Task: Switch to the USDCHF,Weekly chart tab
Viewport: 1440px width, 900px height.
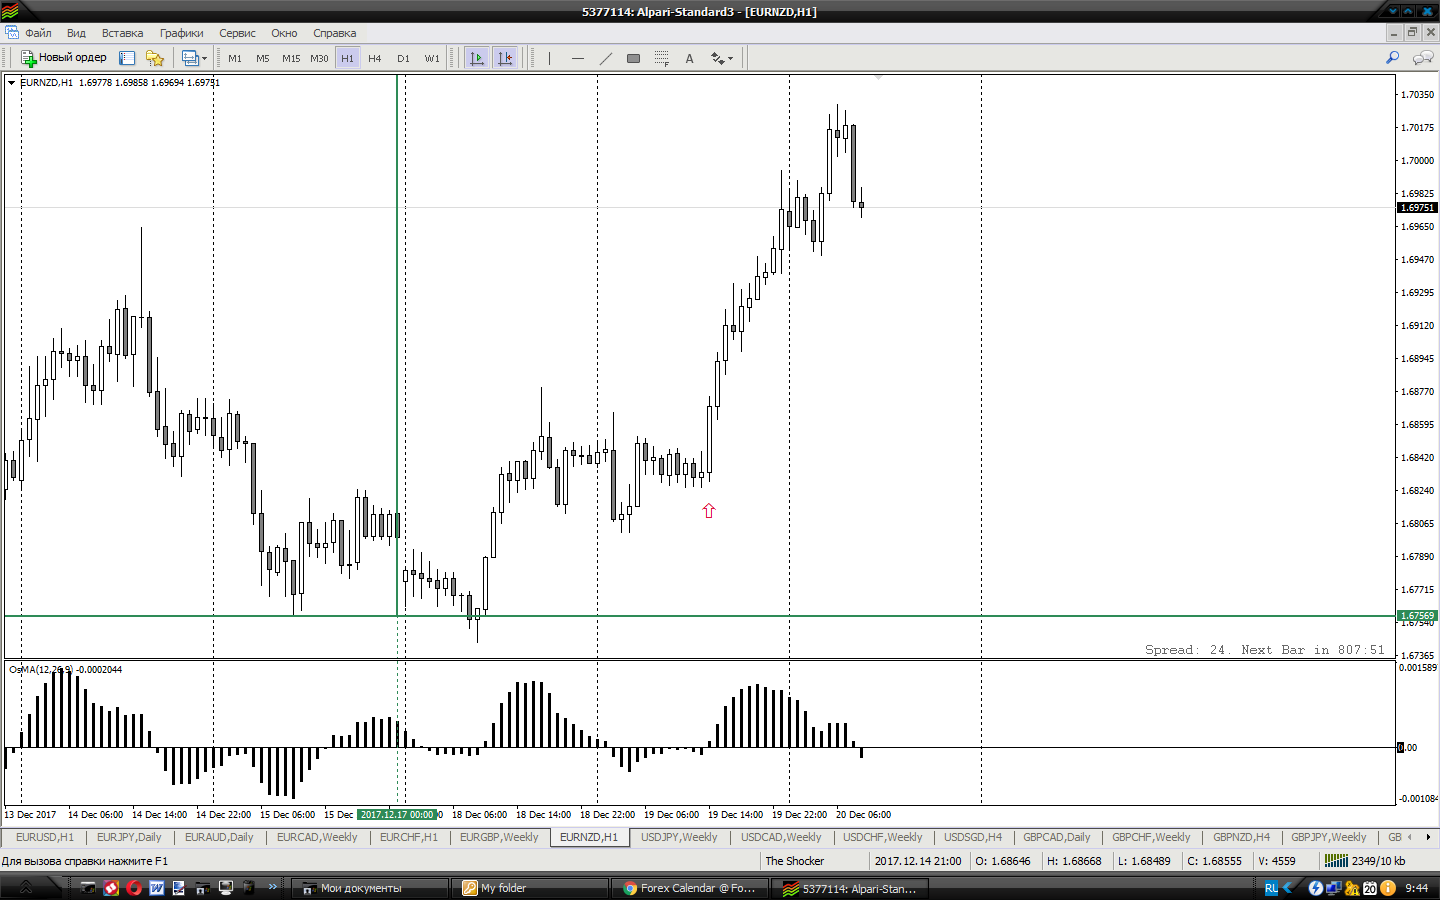Action: pyautogui.click(x=883, y=837)
